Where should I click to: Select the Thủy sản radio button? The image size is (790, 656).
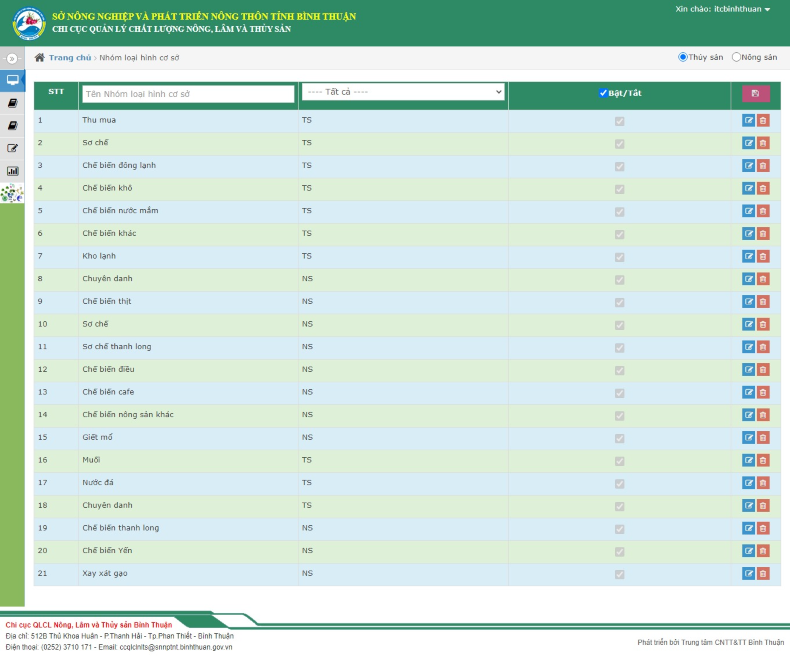683,57
